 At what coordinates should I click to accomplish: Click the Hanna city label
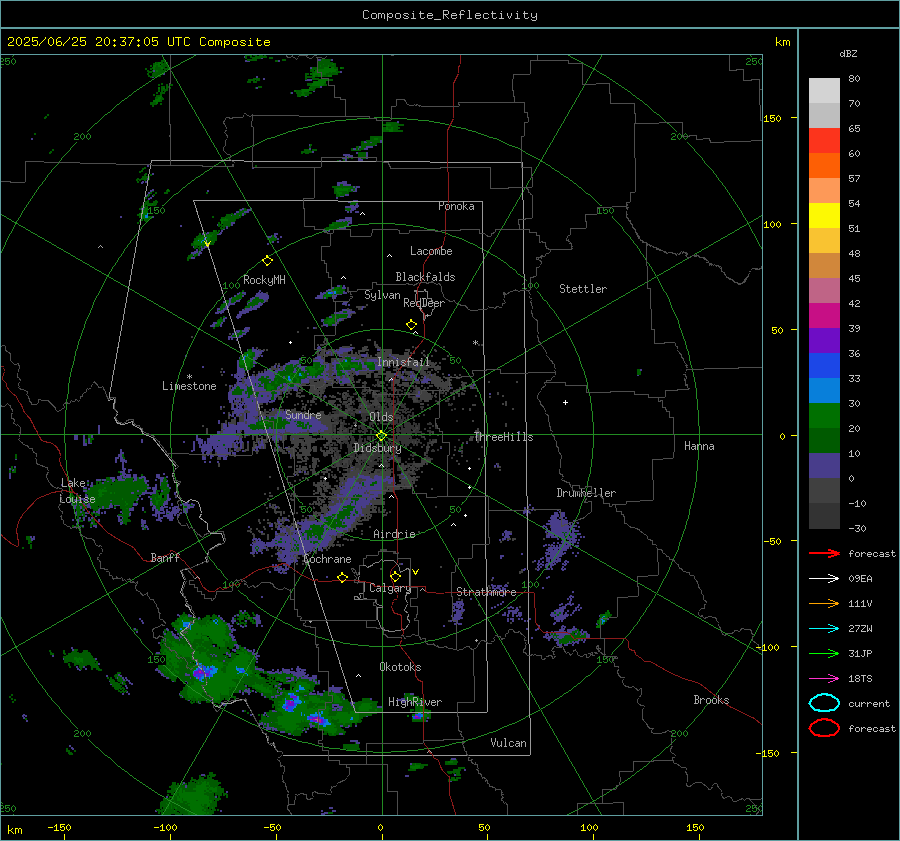(699, 446)
